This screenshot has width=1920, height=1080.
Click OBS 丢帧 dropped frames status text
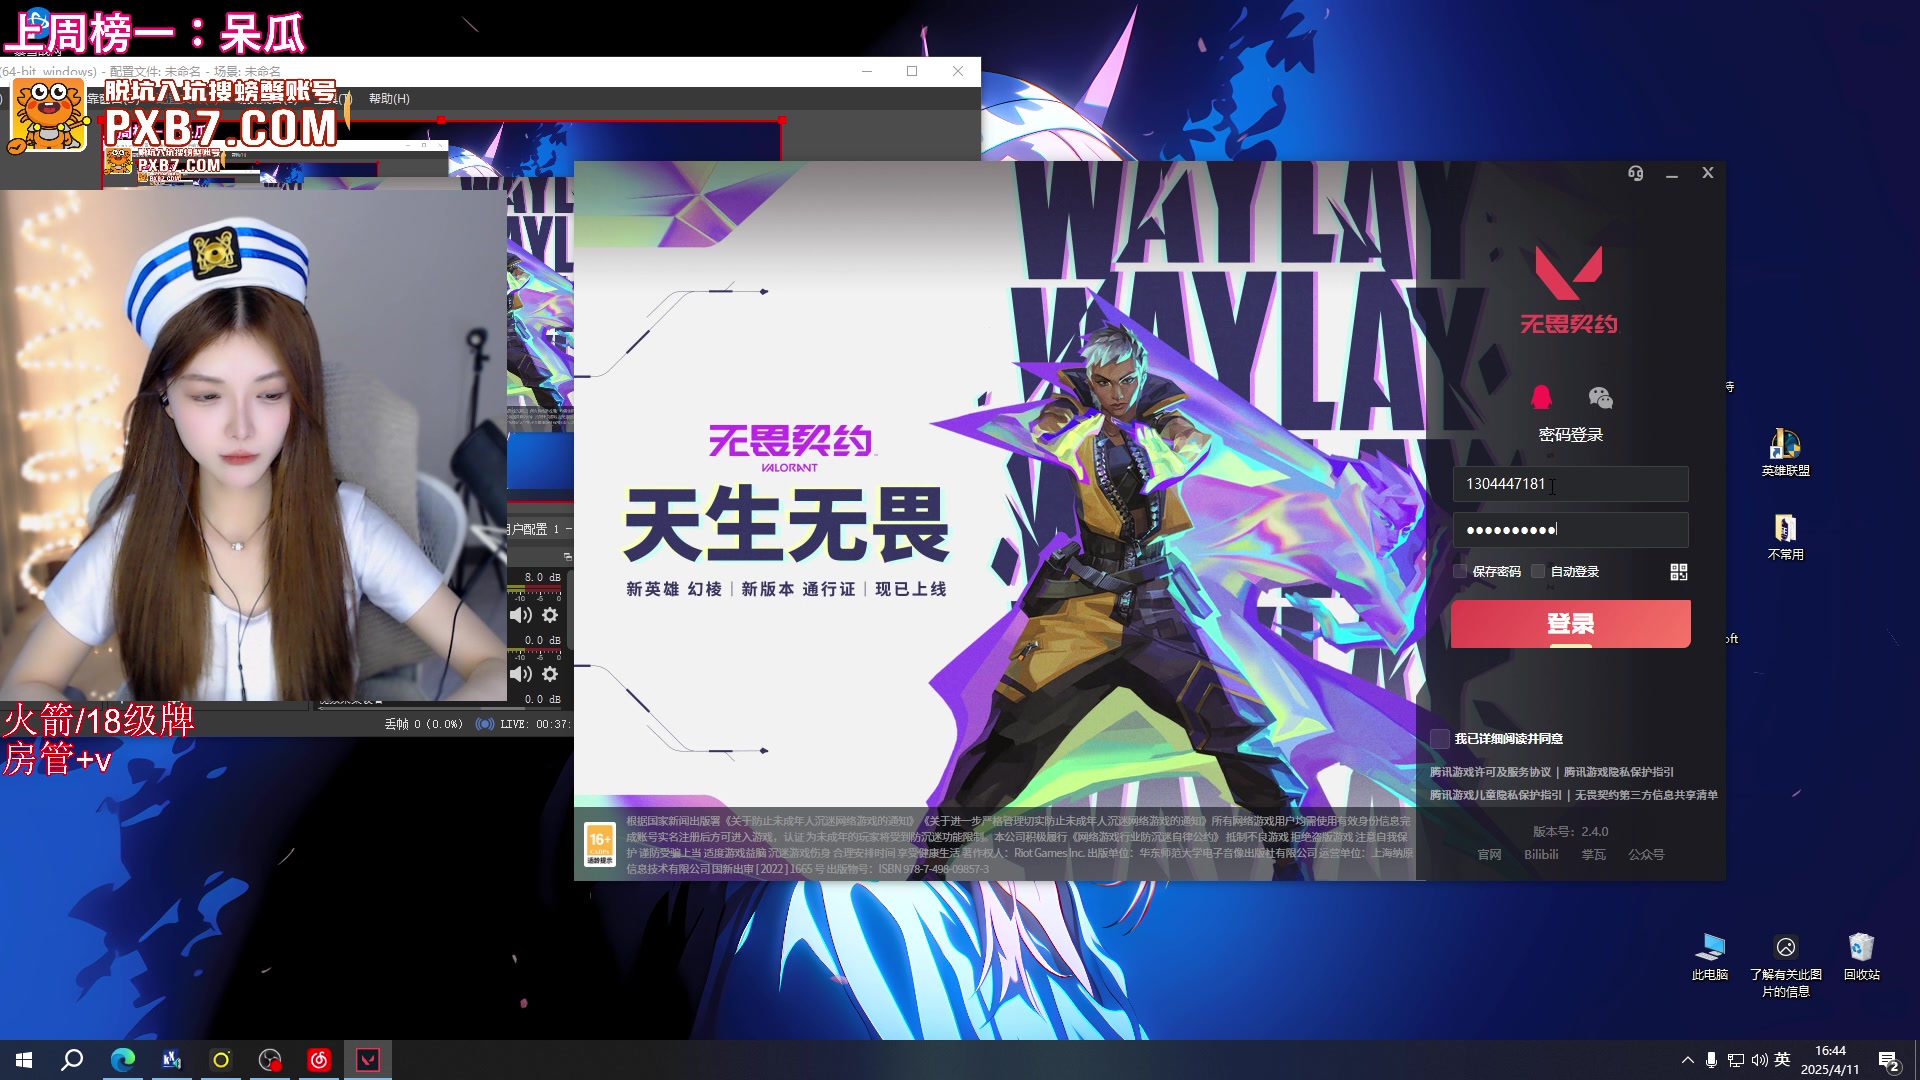point(423,724)
